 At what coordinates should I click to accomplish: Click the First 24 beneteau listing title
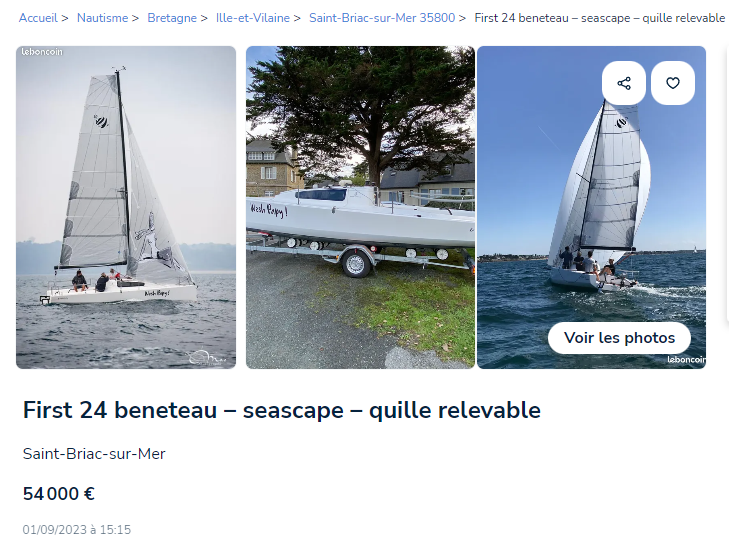pos(282,410)
